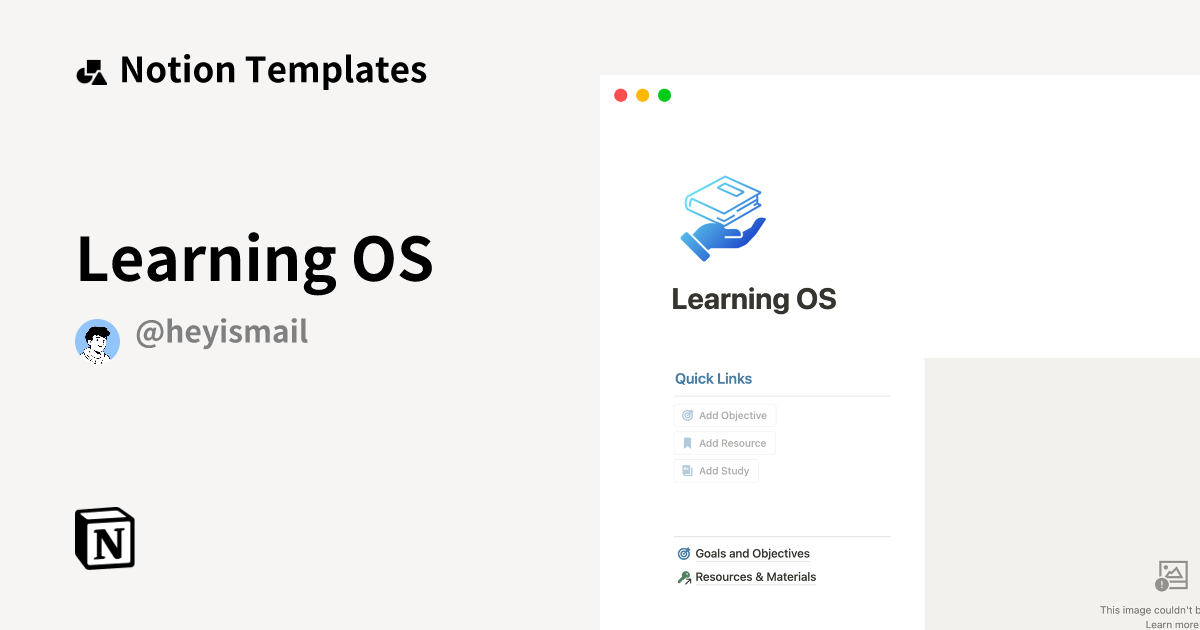
Task: Open the Add Study quick link
Action: [x=716, y=470]
